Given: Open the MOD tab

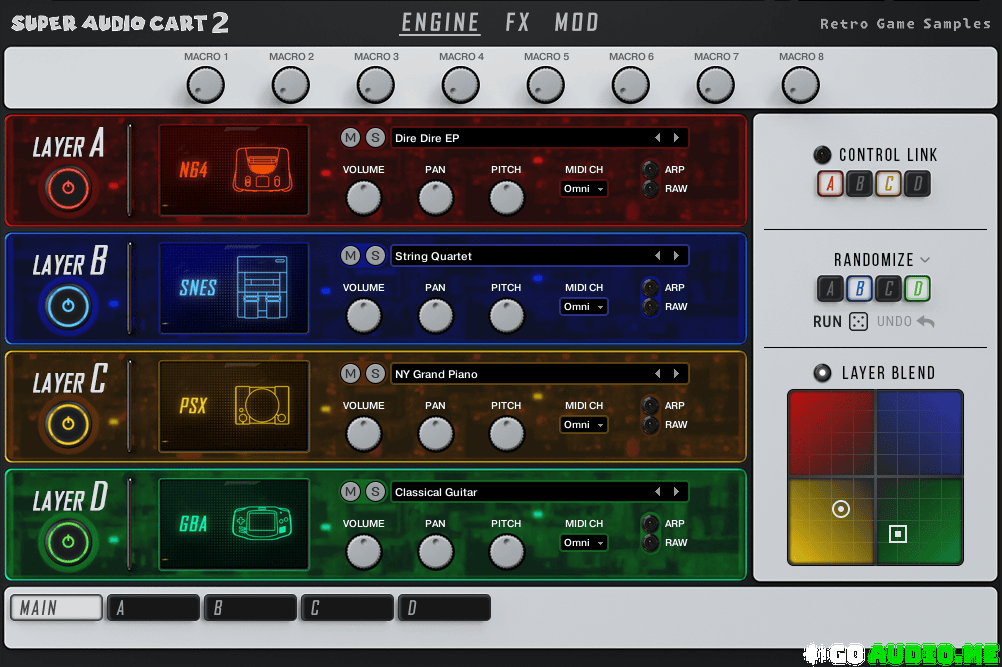Looking at the screenshot, I should [x=577, y=22].
